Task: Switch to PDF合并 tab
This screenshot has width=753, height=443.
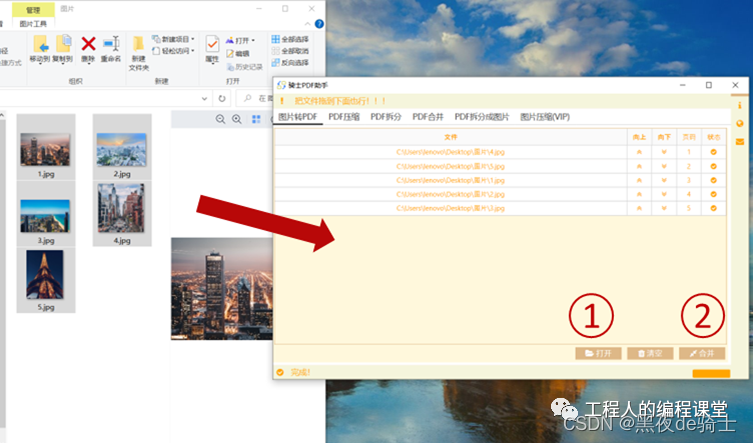Action: click(427, 117)
